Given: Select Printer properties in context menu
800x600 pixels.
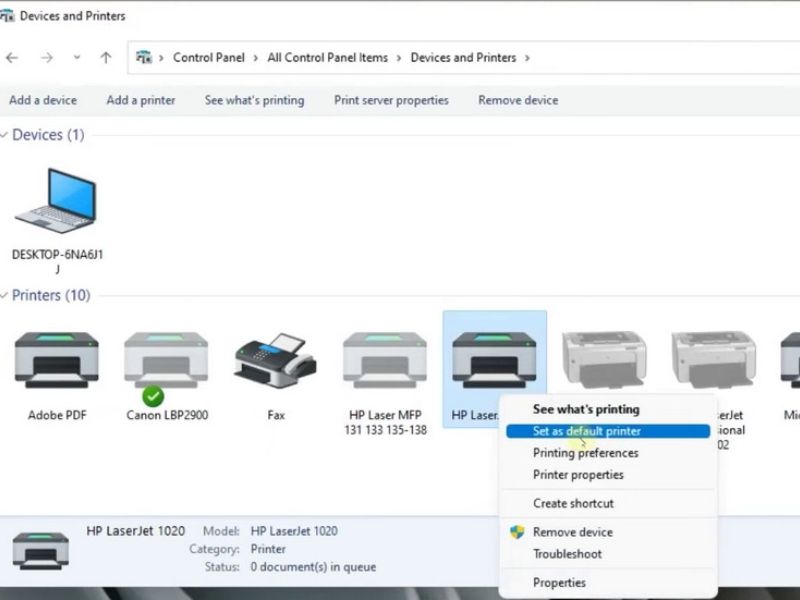Looking at the screenshot, I should 578,475.
